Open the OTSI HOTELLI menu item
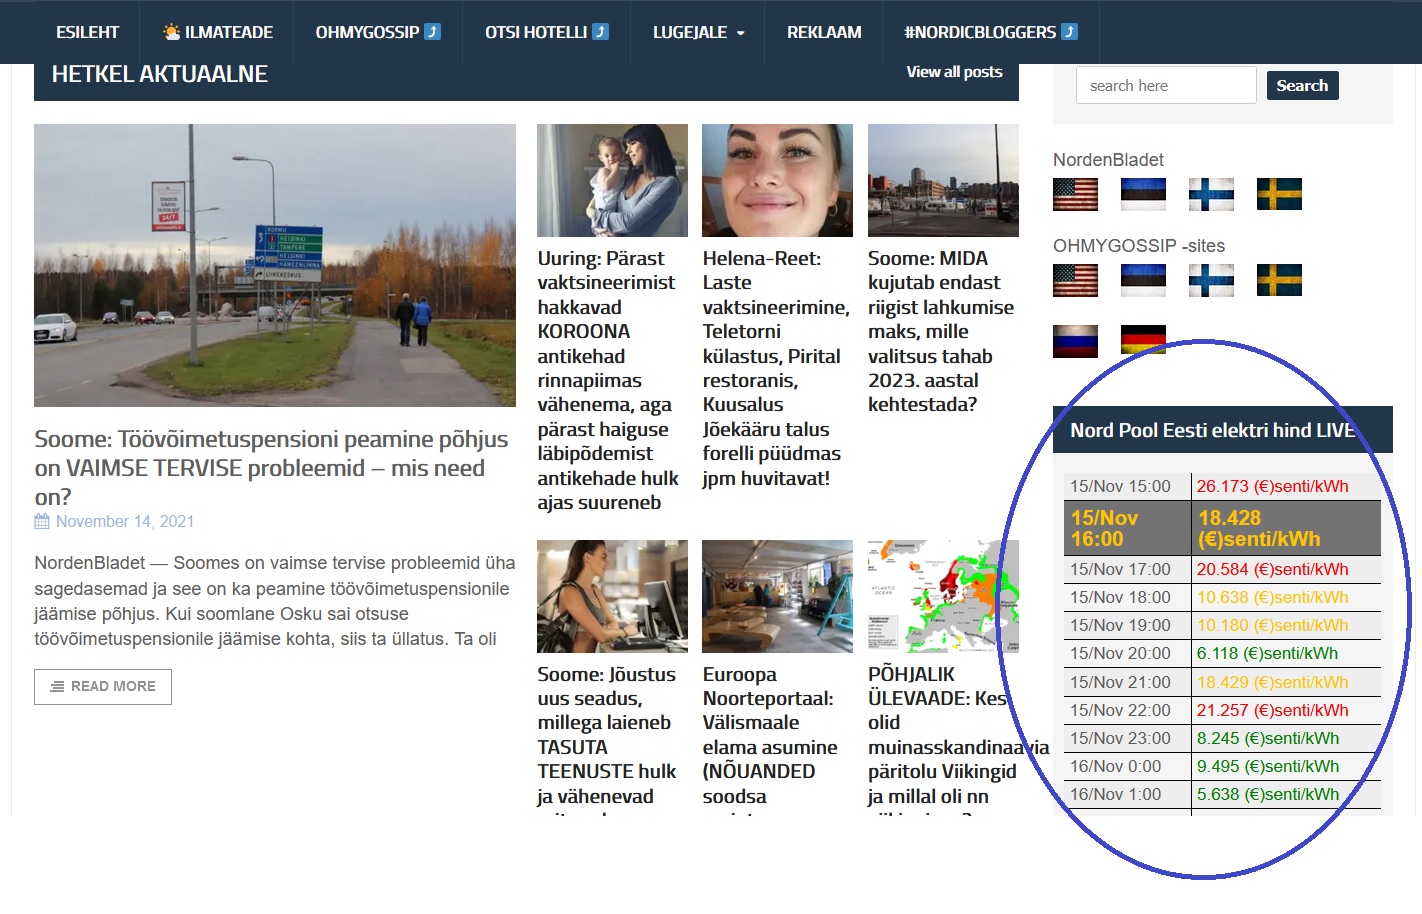The image size is (1422, 914). 546,32
